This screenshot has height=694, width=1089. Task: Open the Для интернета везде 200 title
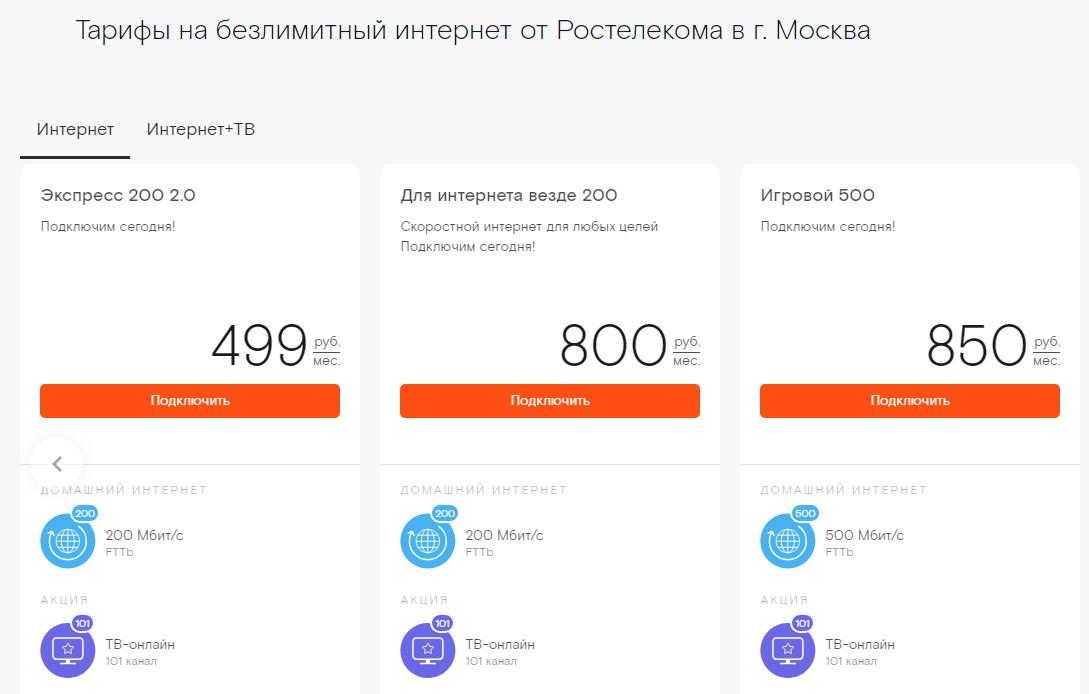click(x=508, y=196)
